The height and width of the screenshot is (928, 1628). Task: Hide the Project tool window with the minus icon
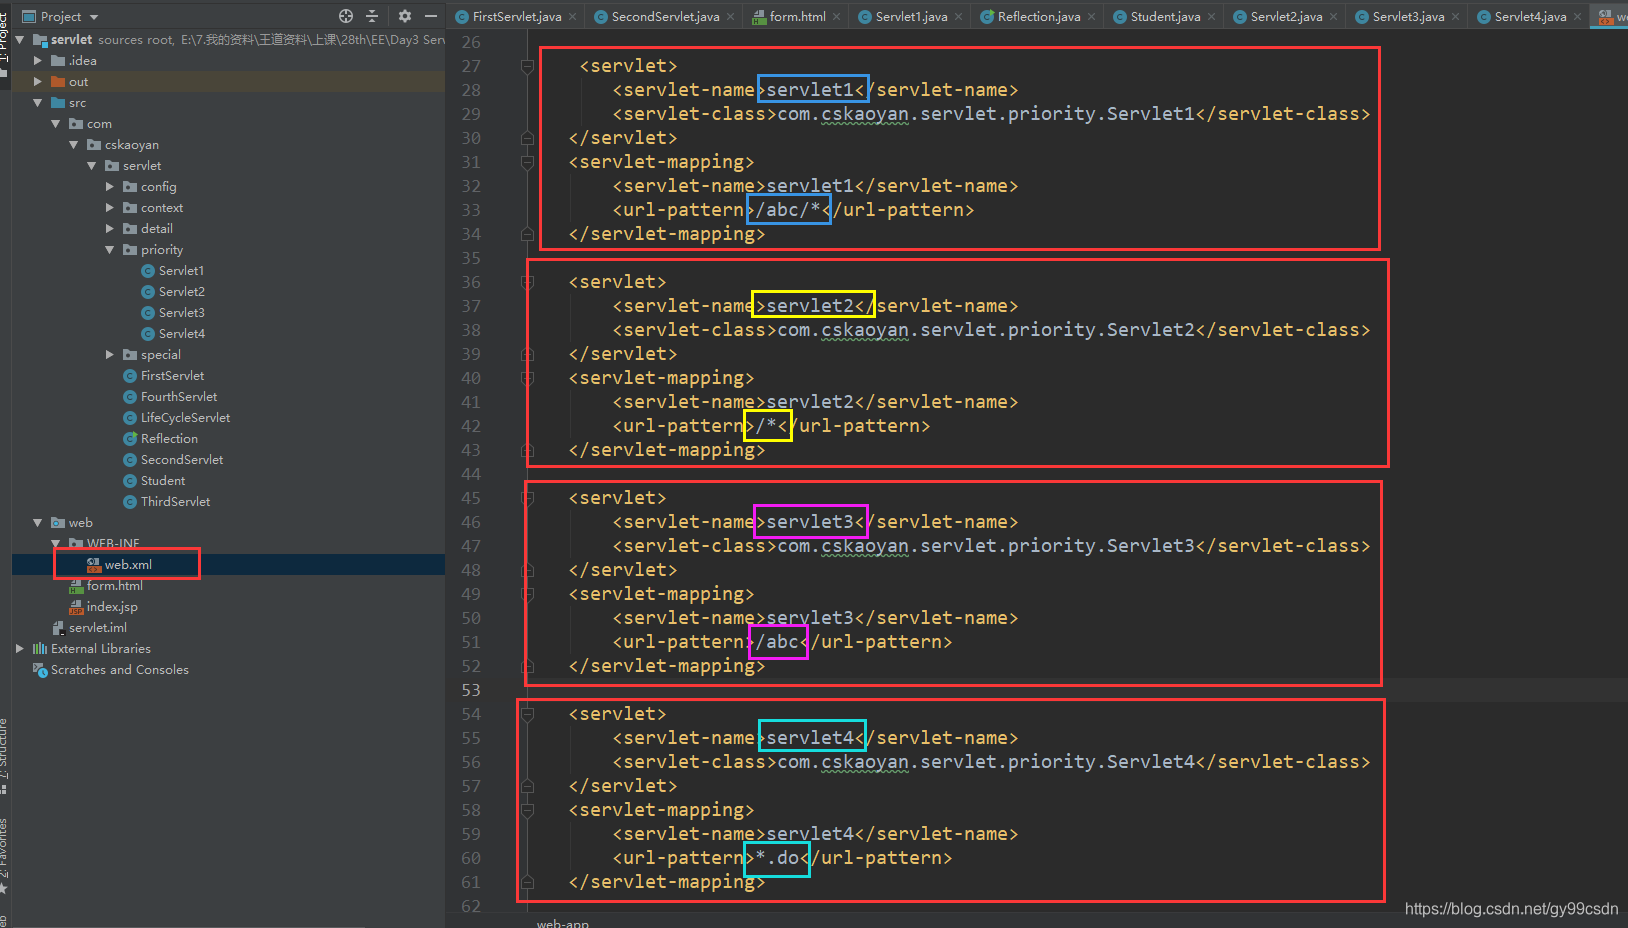[x=431, y=16]
